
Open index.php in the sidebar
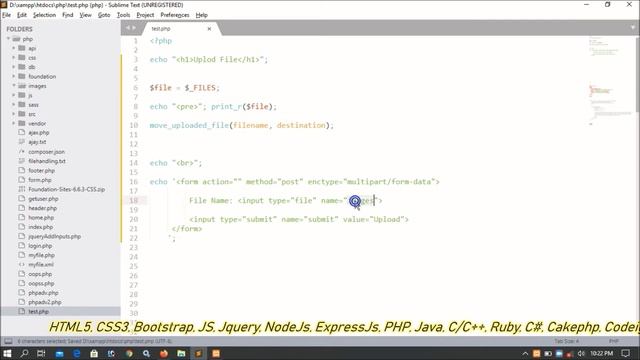coord(40,227)
